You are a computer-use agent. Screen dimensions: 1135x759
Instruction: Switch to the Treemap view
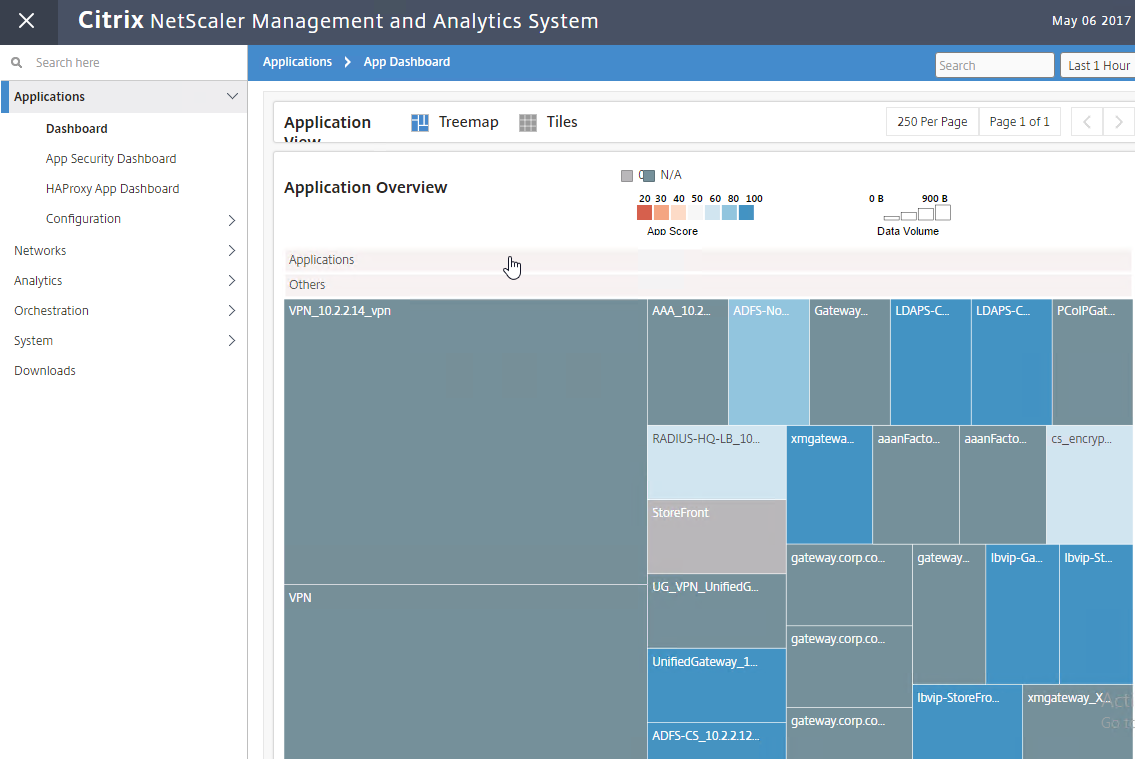point(455,122)
